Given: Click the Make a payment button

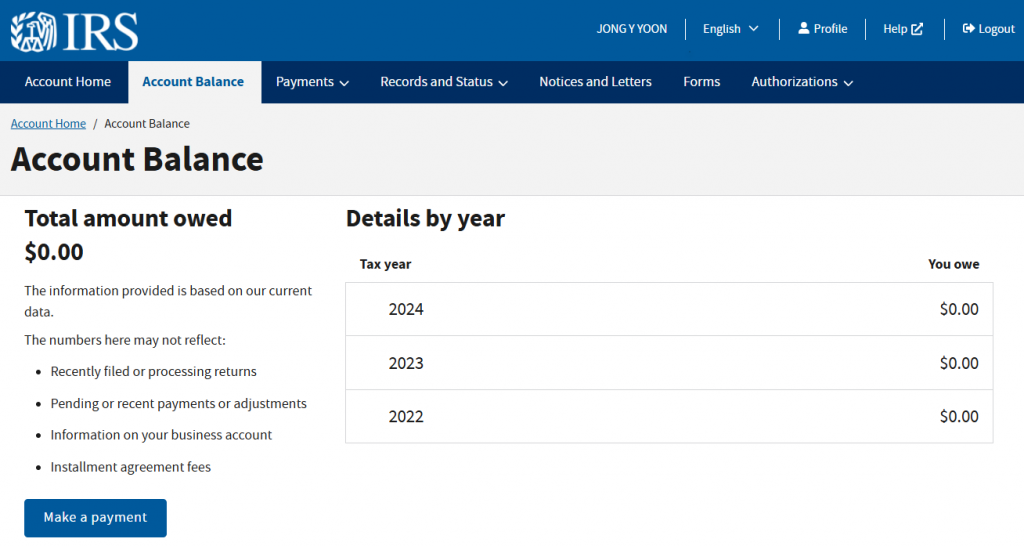Looking at the screenshot, I should point(95,518).
